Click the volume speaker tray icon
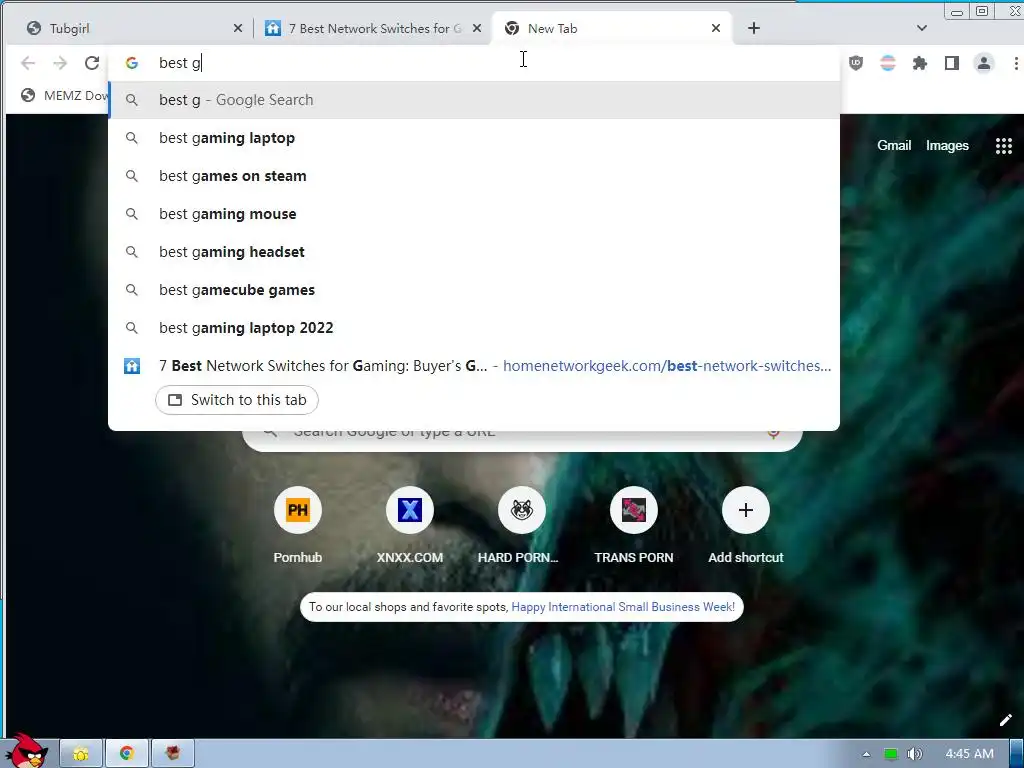Image resolution: width=1024 pixels, height=768 pixels. [914, 754]
